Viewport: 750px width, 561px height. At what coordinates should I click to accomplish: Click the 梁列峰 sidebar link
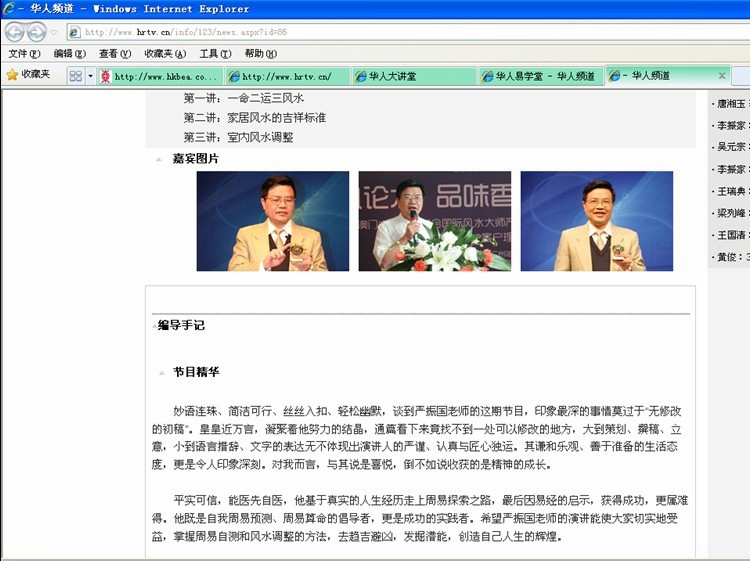coord(731,213)
